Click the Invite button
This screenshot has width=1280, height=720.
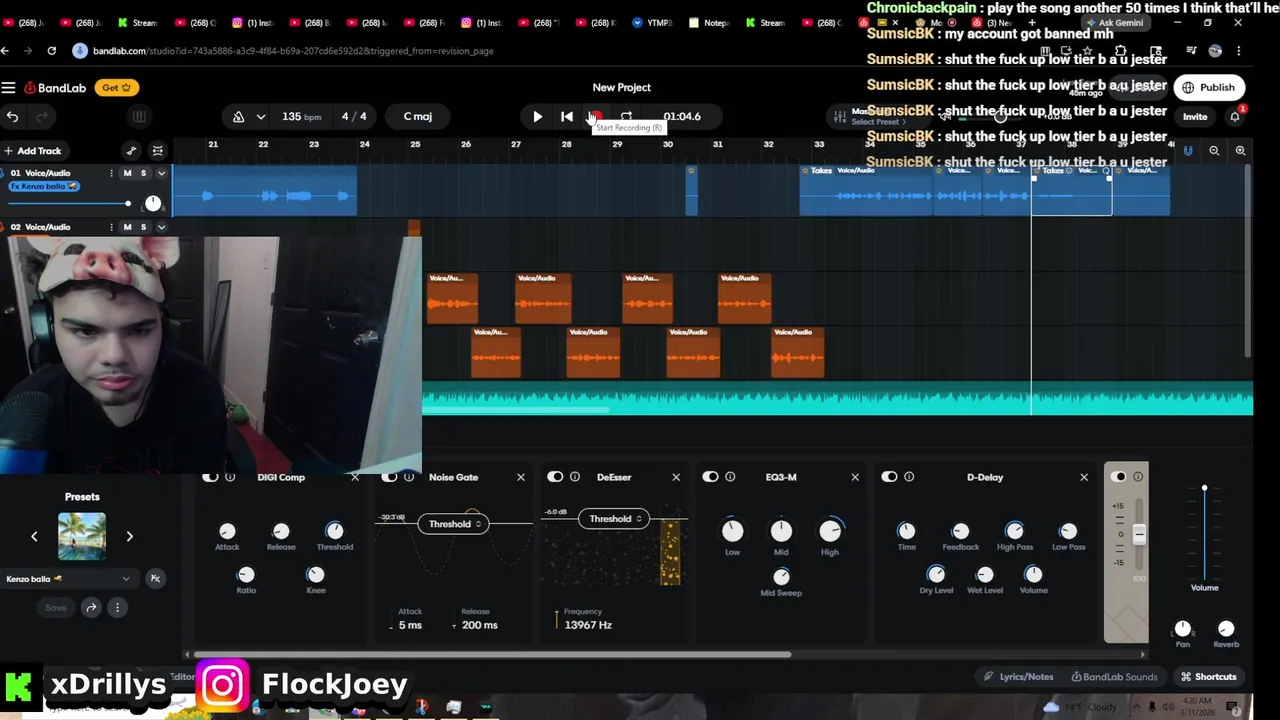pos(1195,117)
